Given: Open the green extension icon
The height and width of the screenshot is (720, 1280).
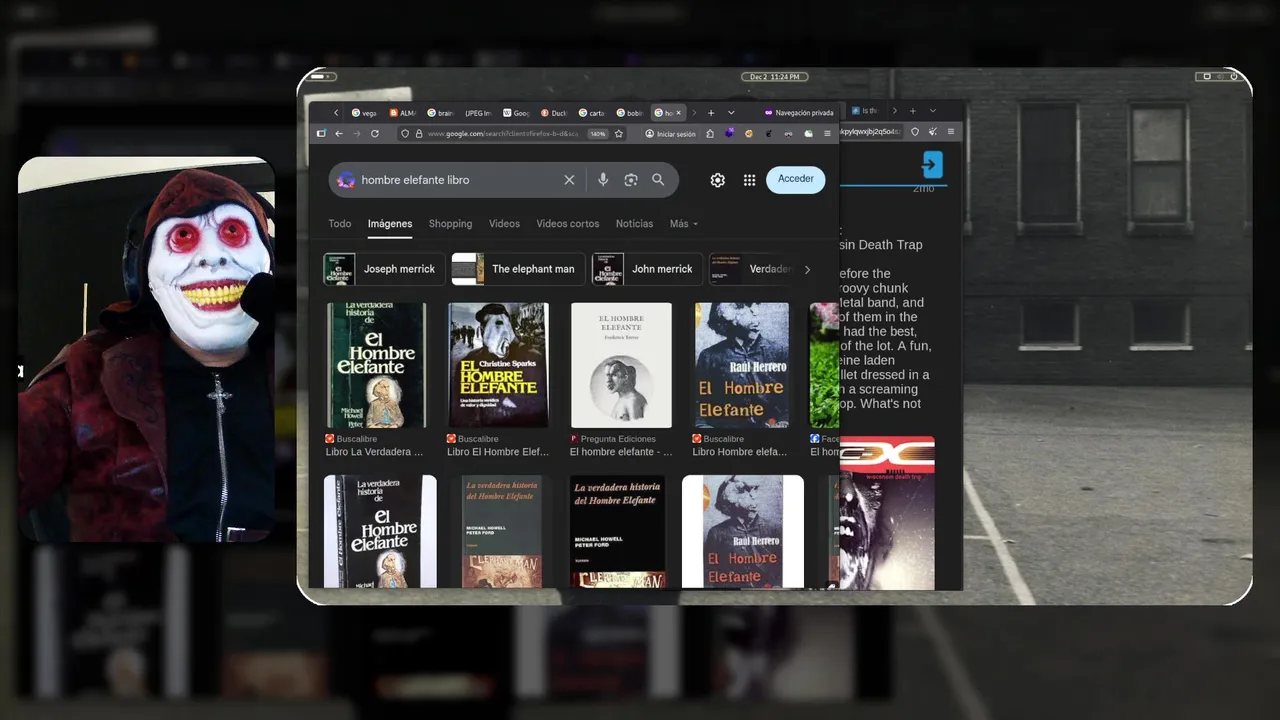Looking at the screenshot, I should click(x=808, y=133).
